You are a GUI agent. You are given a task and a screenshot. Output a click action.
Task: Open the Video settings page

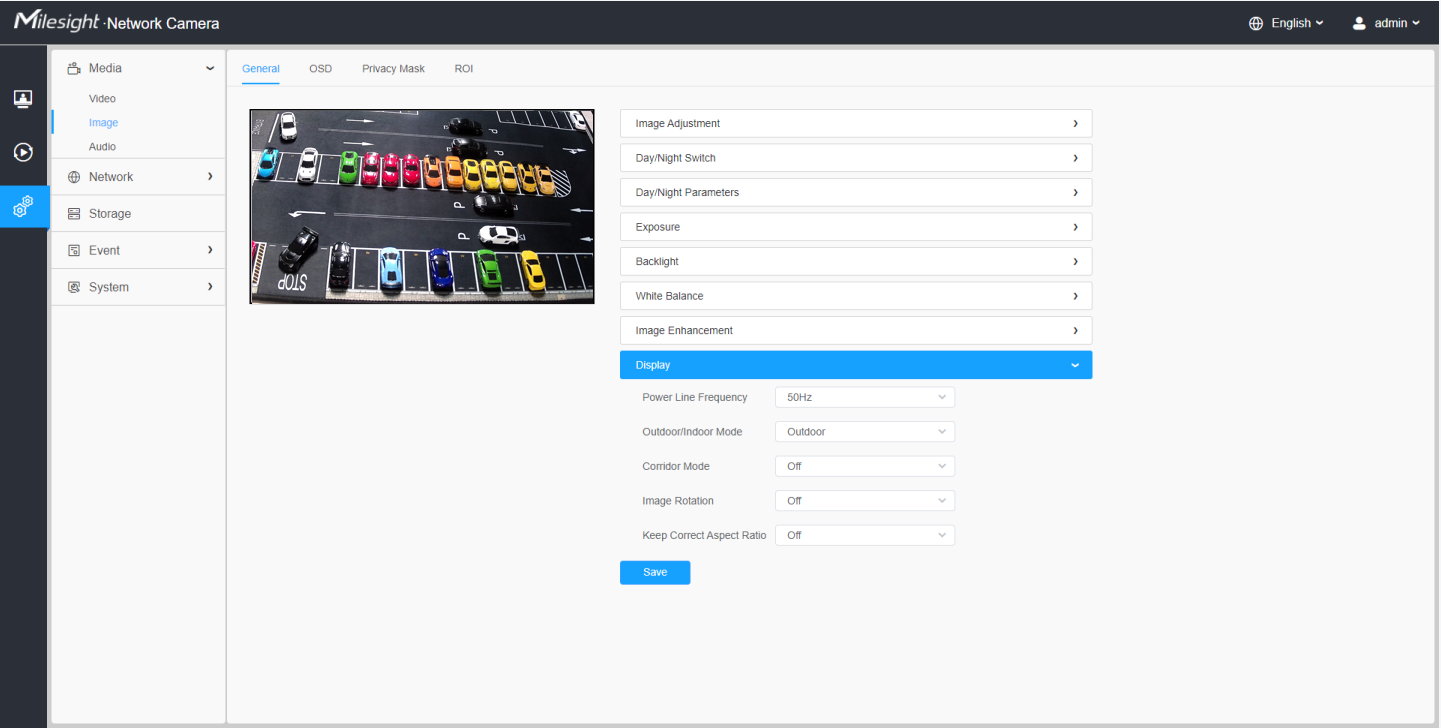(x=102, y=99)
